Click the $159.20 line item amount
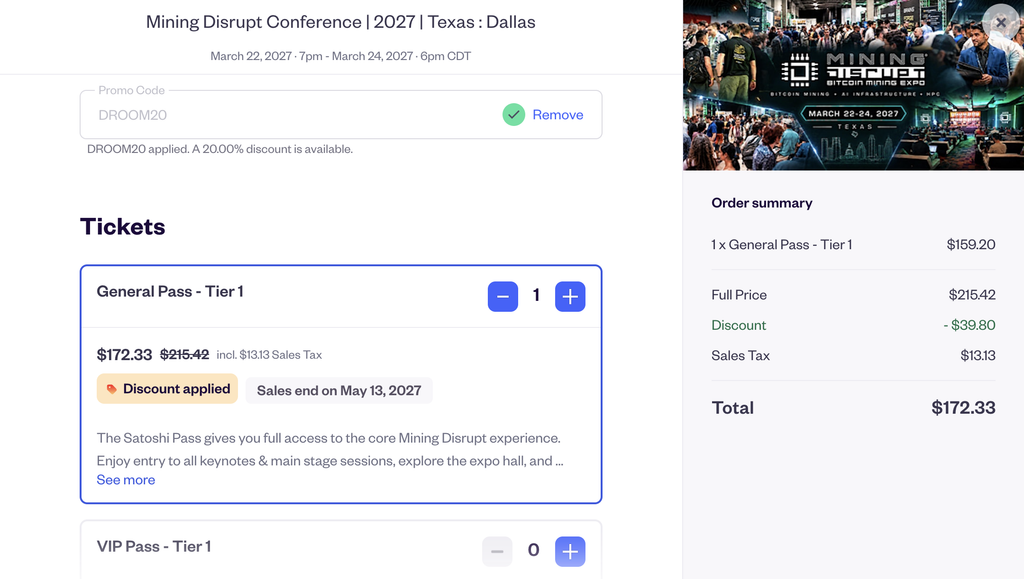The height and width of the screenshot is (579, 1024). coord(970,245)
